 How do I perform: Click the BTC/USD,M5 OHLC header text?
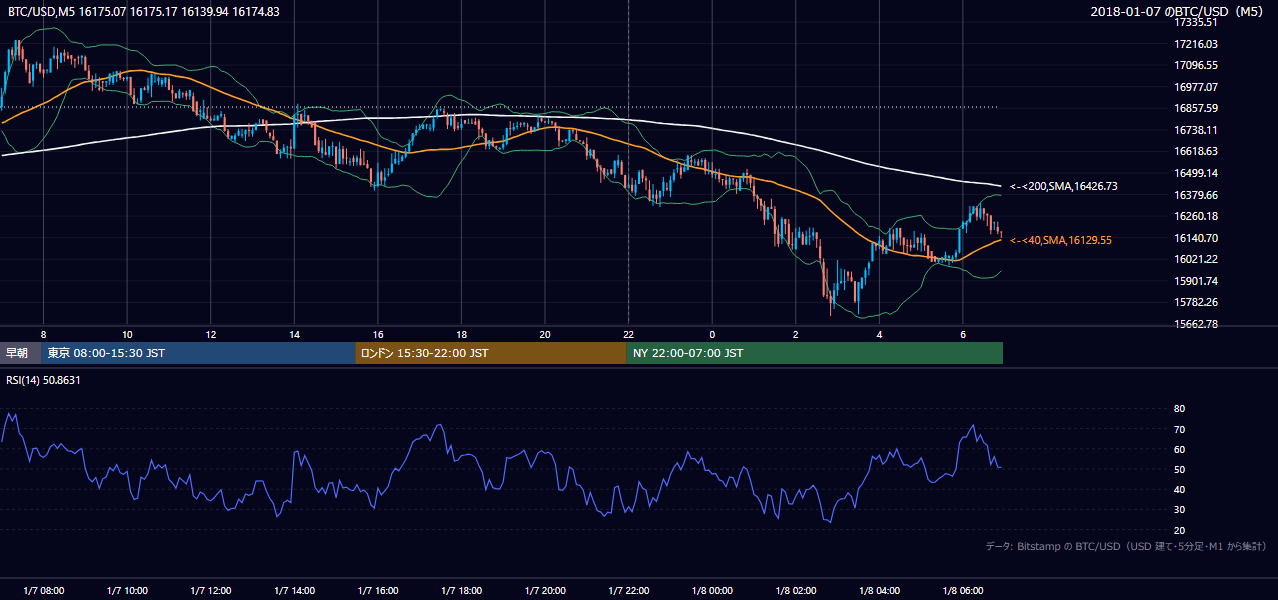pyautogui.click(x=144, y=12)
